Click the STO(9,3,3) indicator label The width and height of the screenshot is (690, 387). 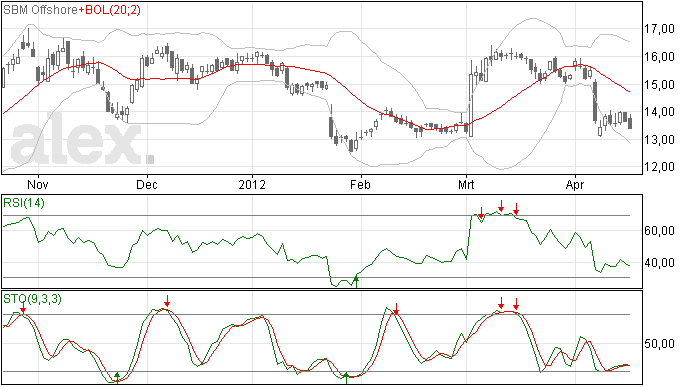tap(33, 299)
